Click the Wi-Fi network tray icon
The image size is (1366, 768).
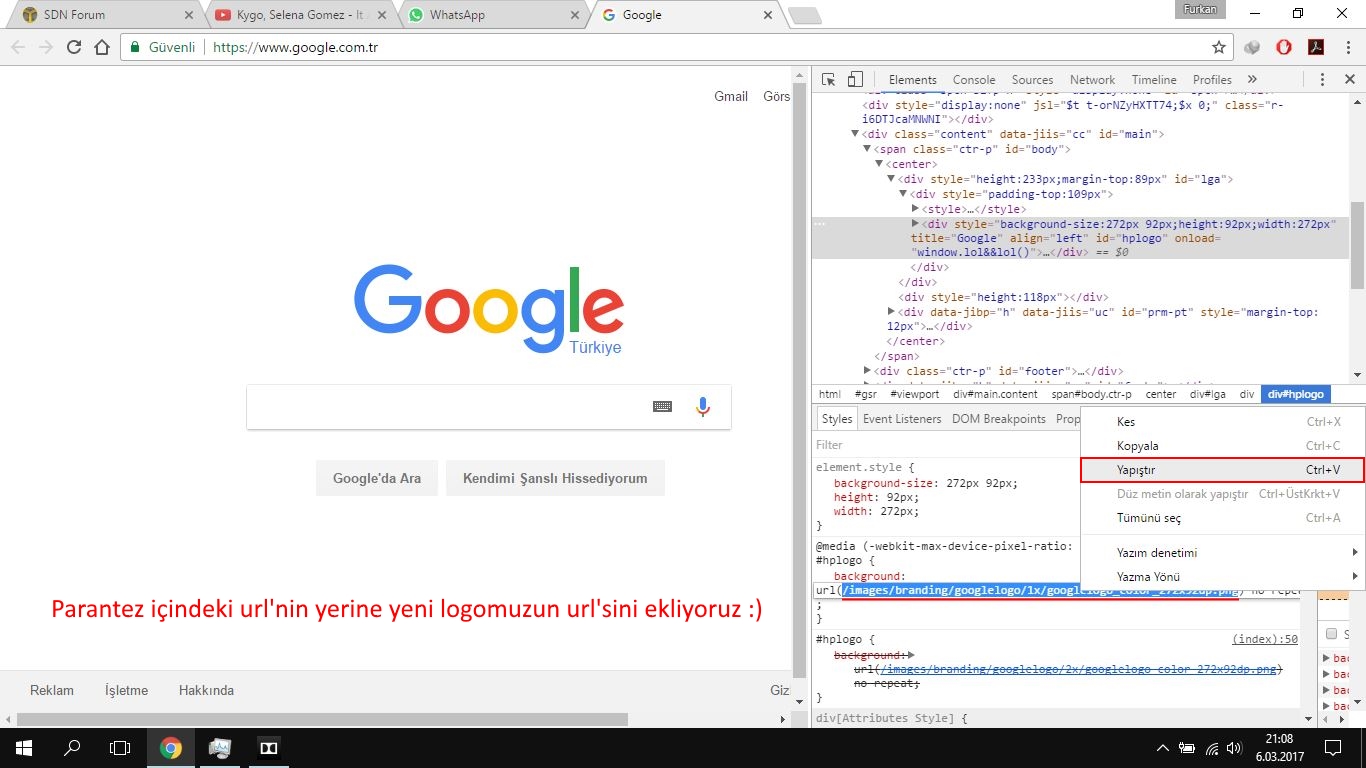1213,747
